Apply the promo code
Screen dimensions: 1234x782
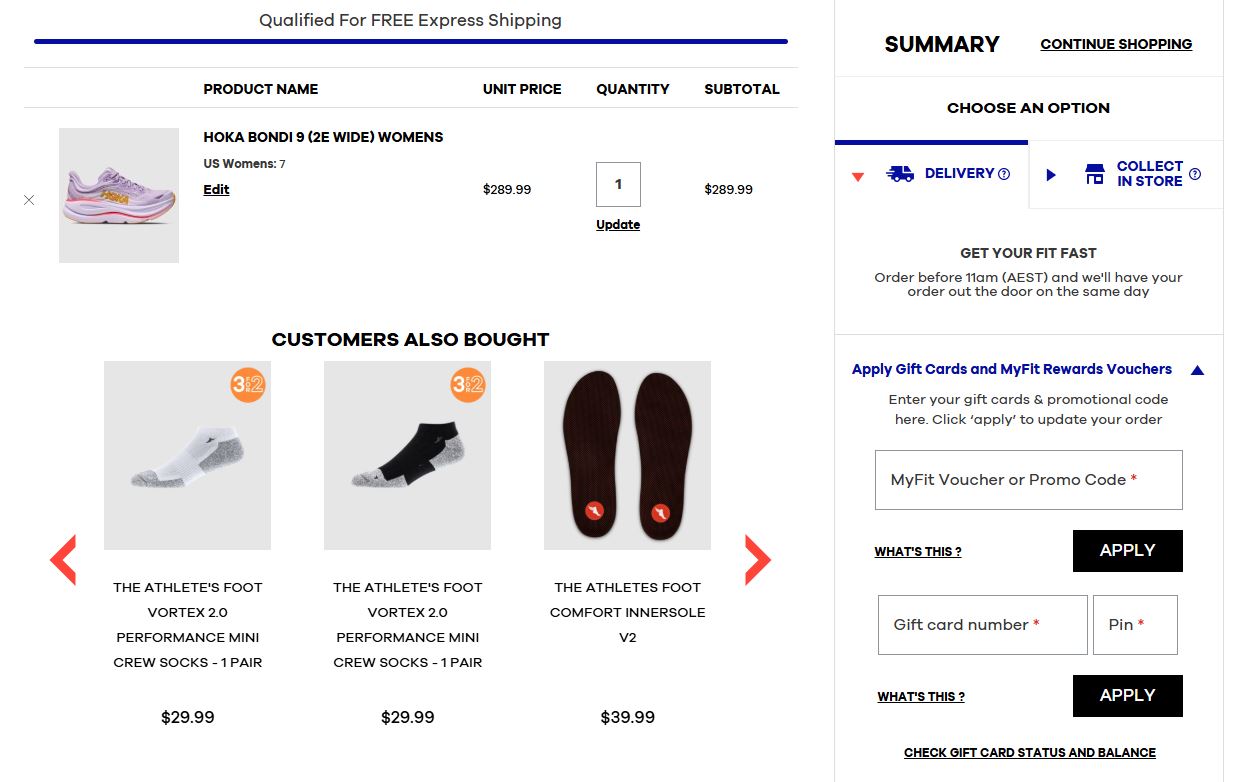1127,550
